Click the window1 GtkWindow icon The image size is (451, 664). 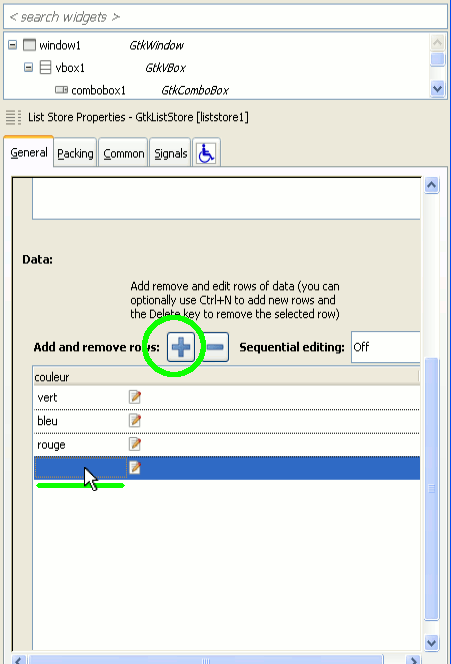29,45
